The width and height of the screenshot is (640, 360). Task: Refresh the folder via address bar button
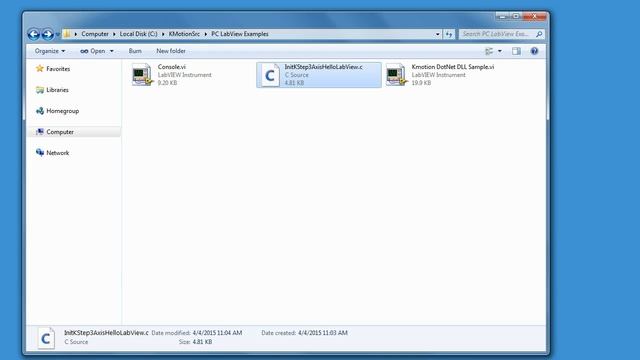(x=449, y=34)
